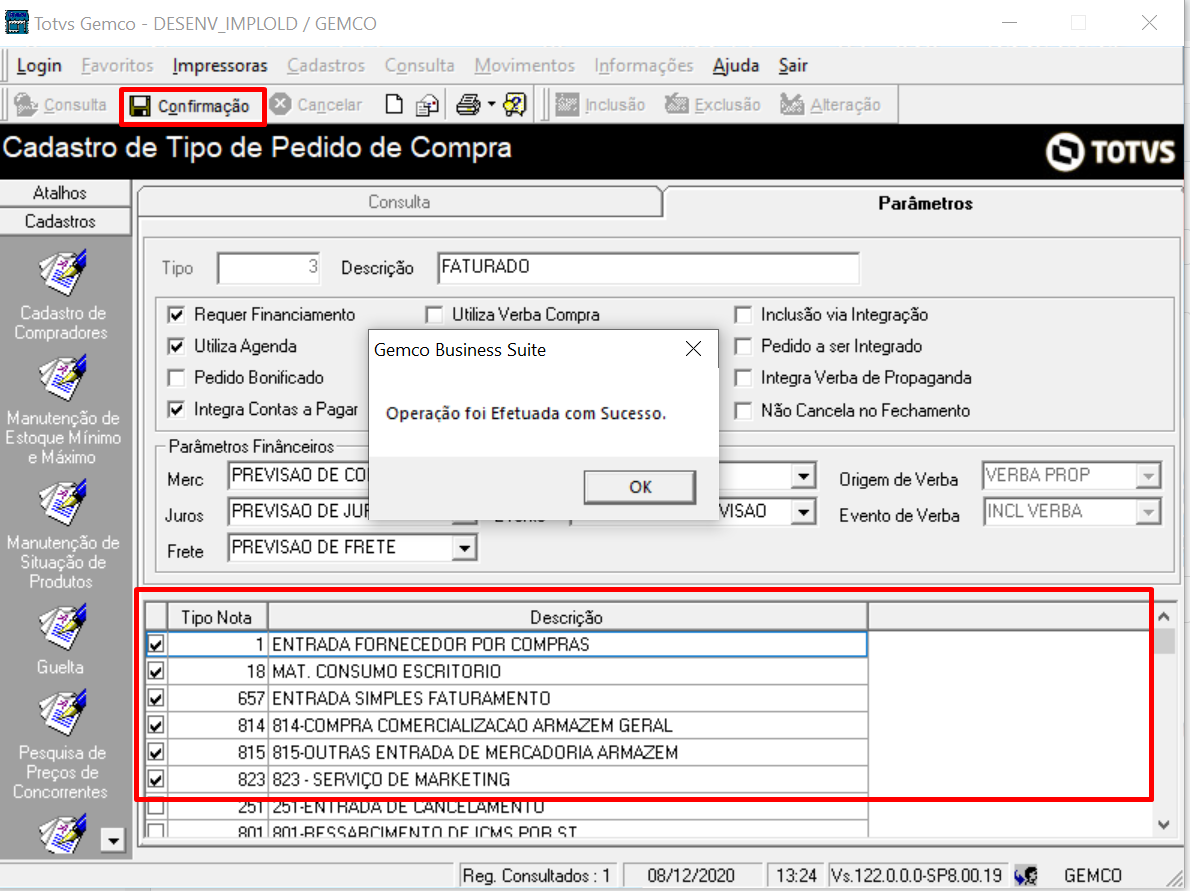Click the copy document toolbar icon
This screenshot has height=891, width=1190.
[x=427, y=105]
